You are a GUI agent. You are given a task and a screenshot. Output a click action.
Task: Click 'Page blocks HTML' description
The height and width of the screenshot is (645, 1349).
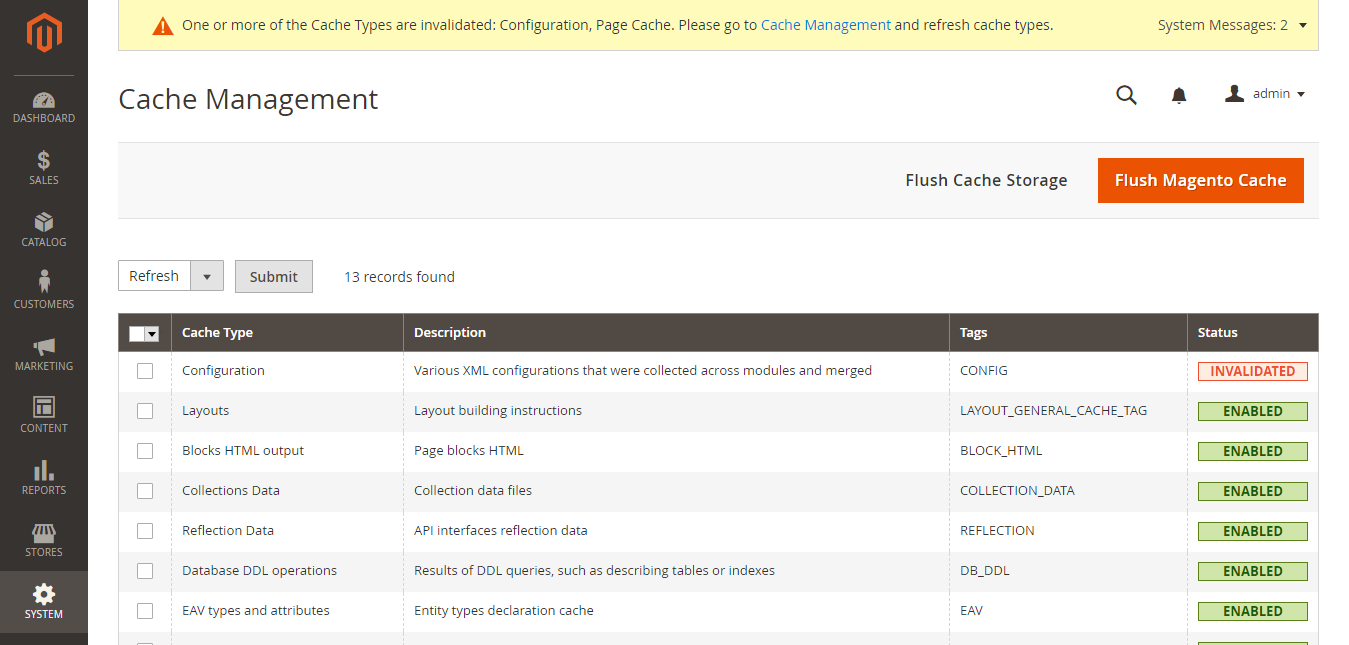[x=469, y=451]
